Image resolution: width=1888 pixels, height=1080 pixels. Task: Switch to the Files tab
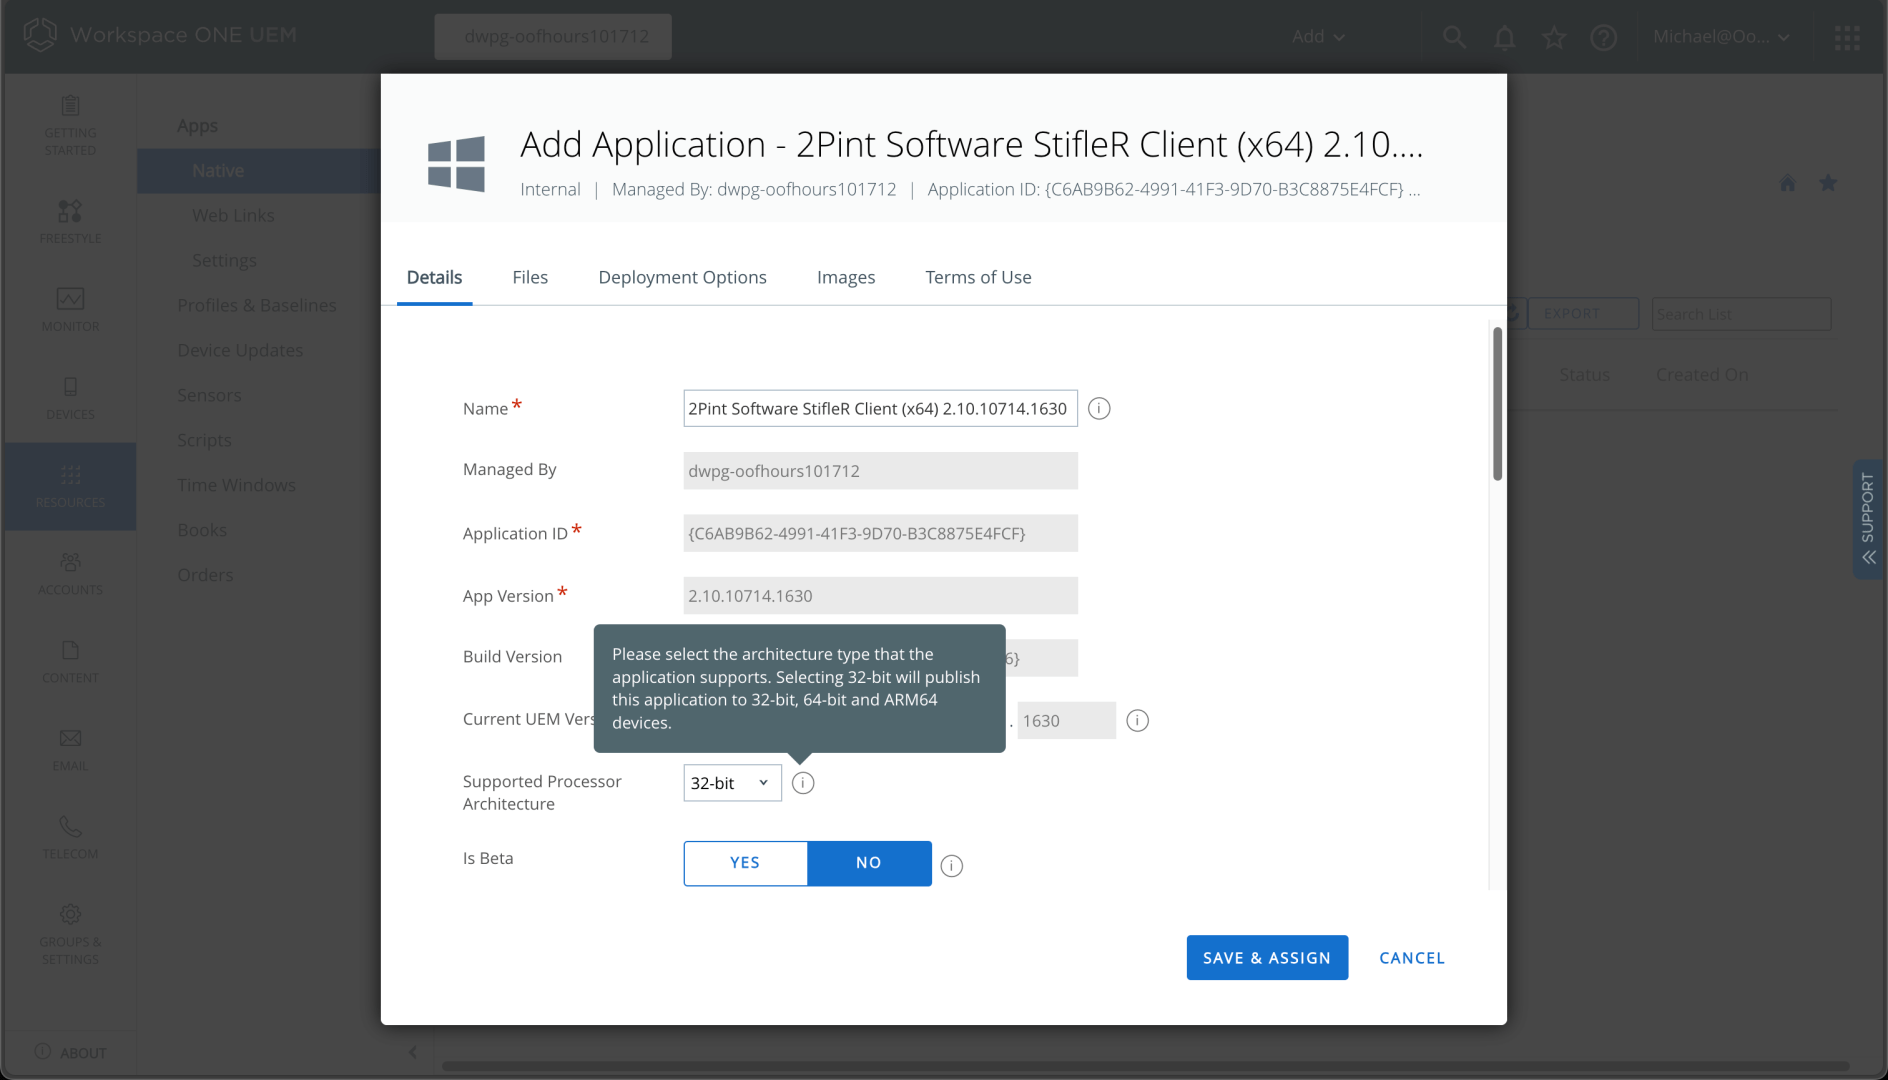530,277
